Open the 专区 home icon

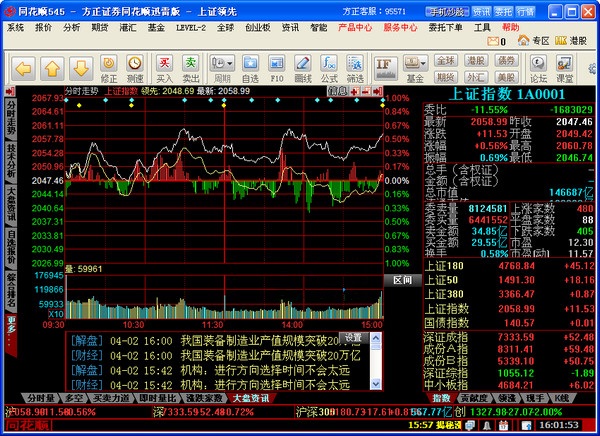click(x=533, y=40)
